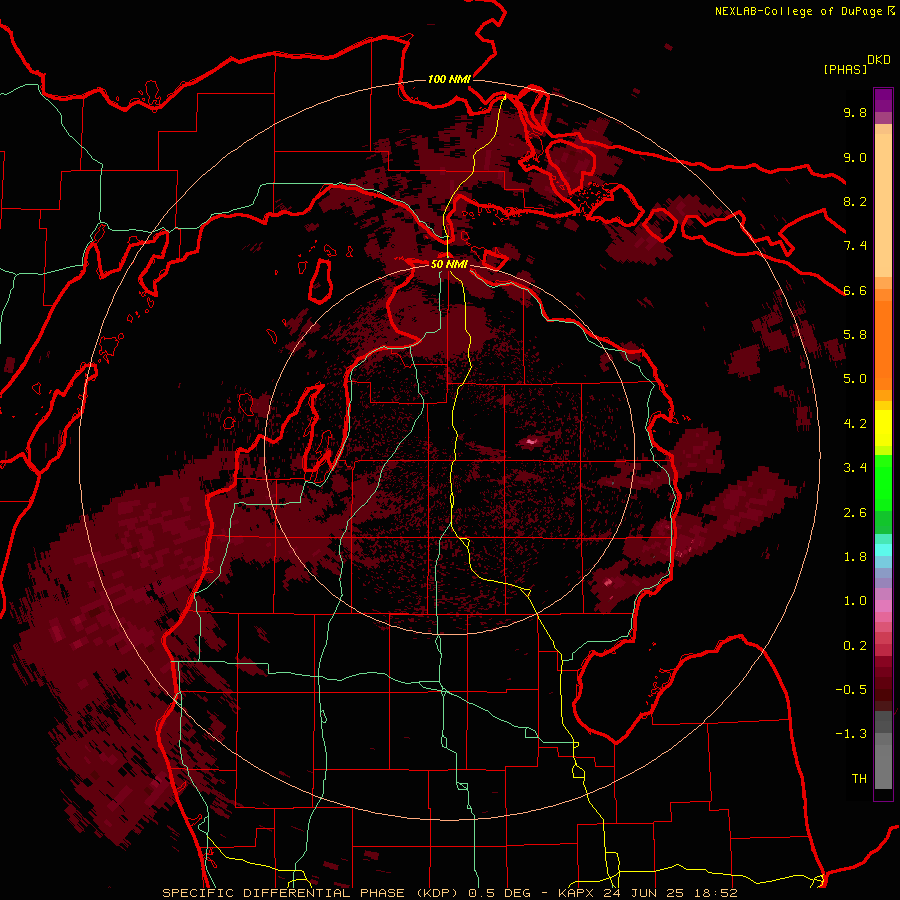Click the 0.2 scale label

pyautogui.click(x=855, y=646)
